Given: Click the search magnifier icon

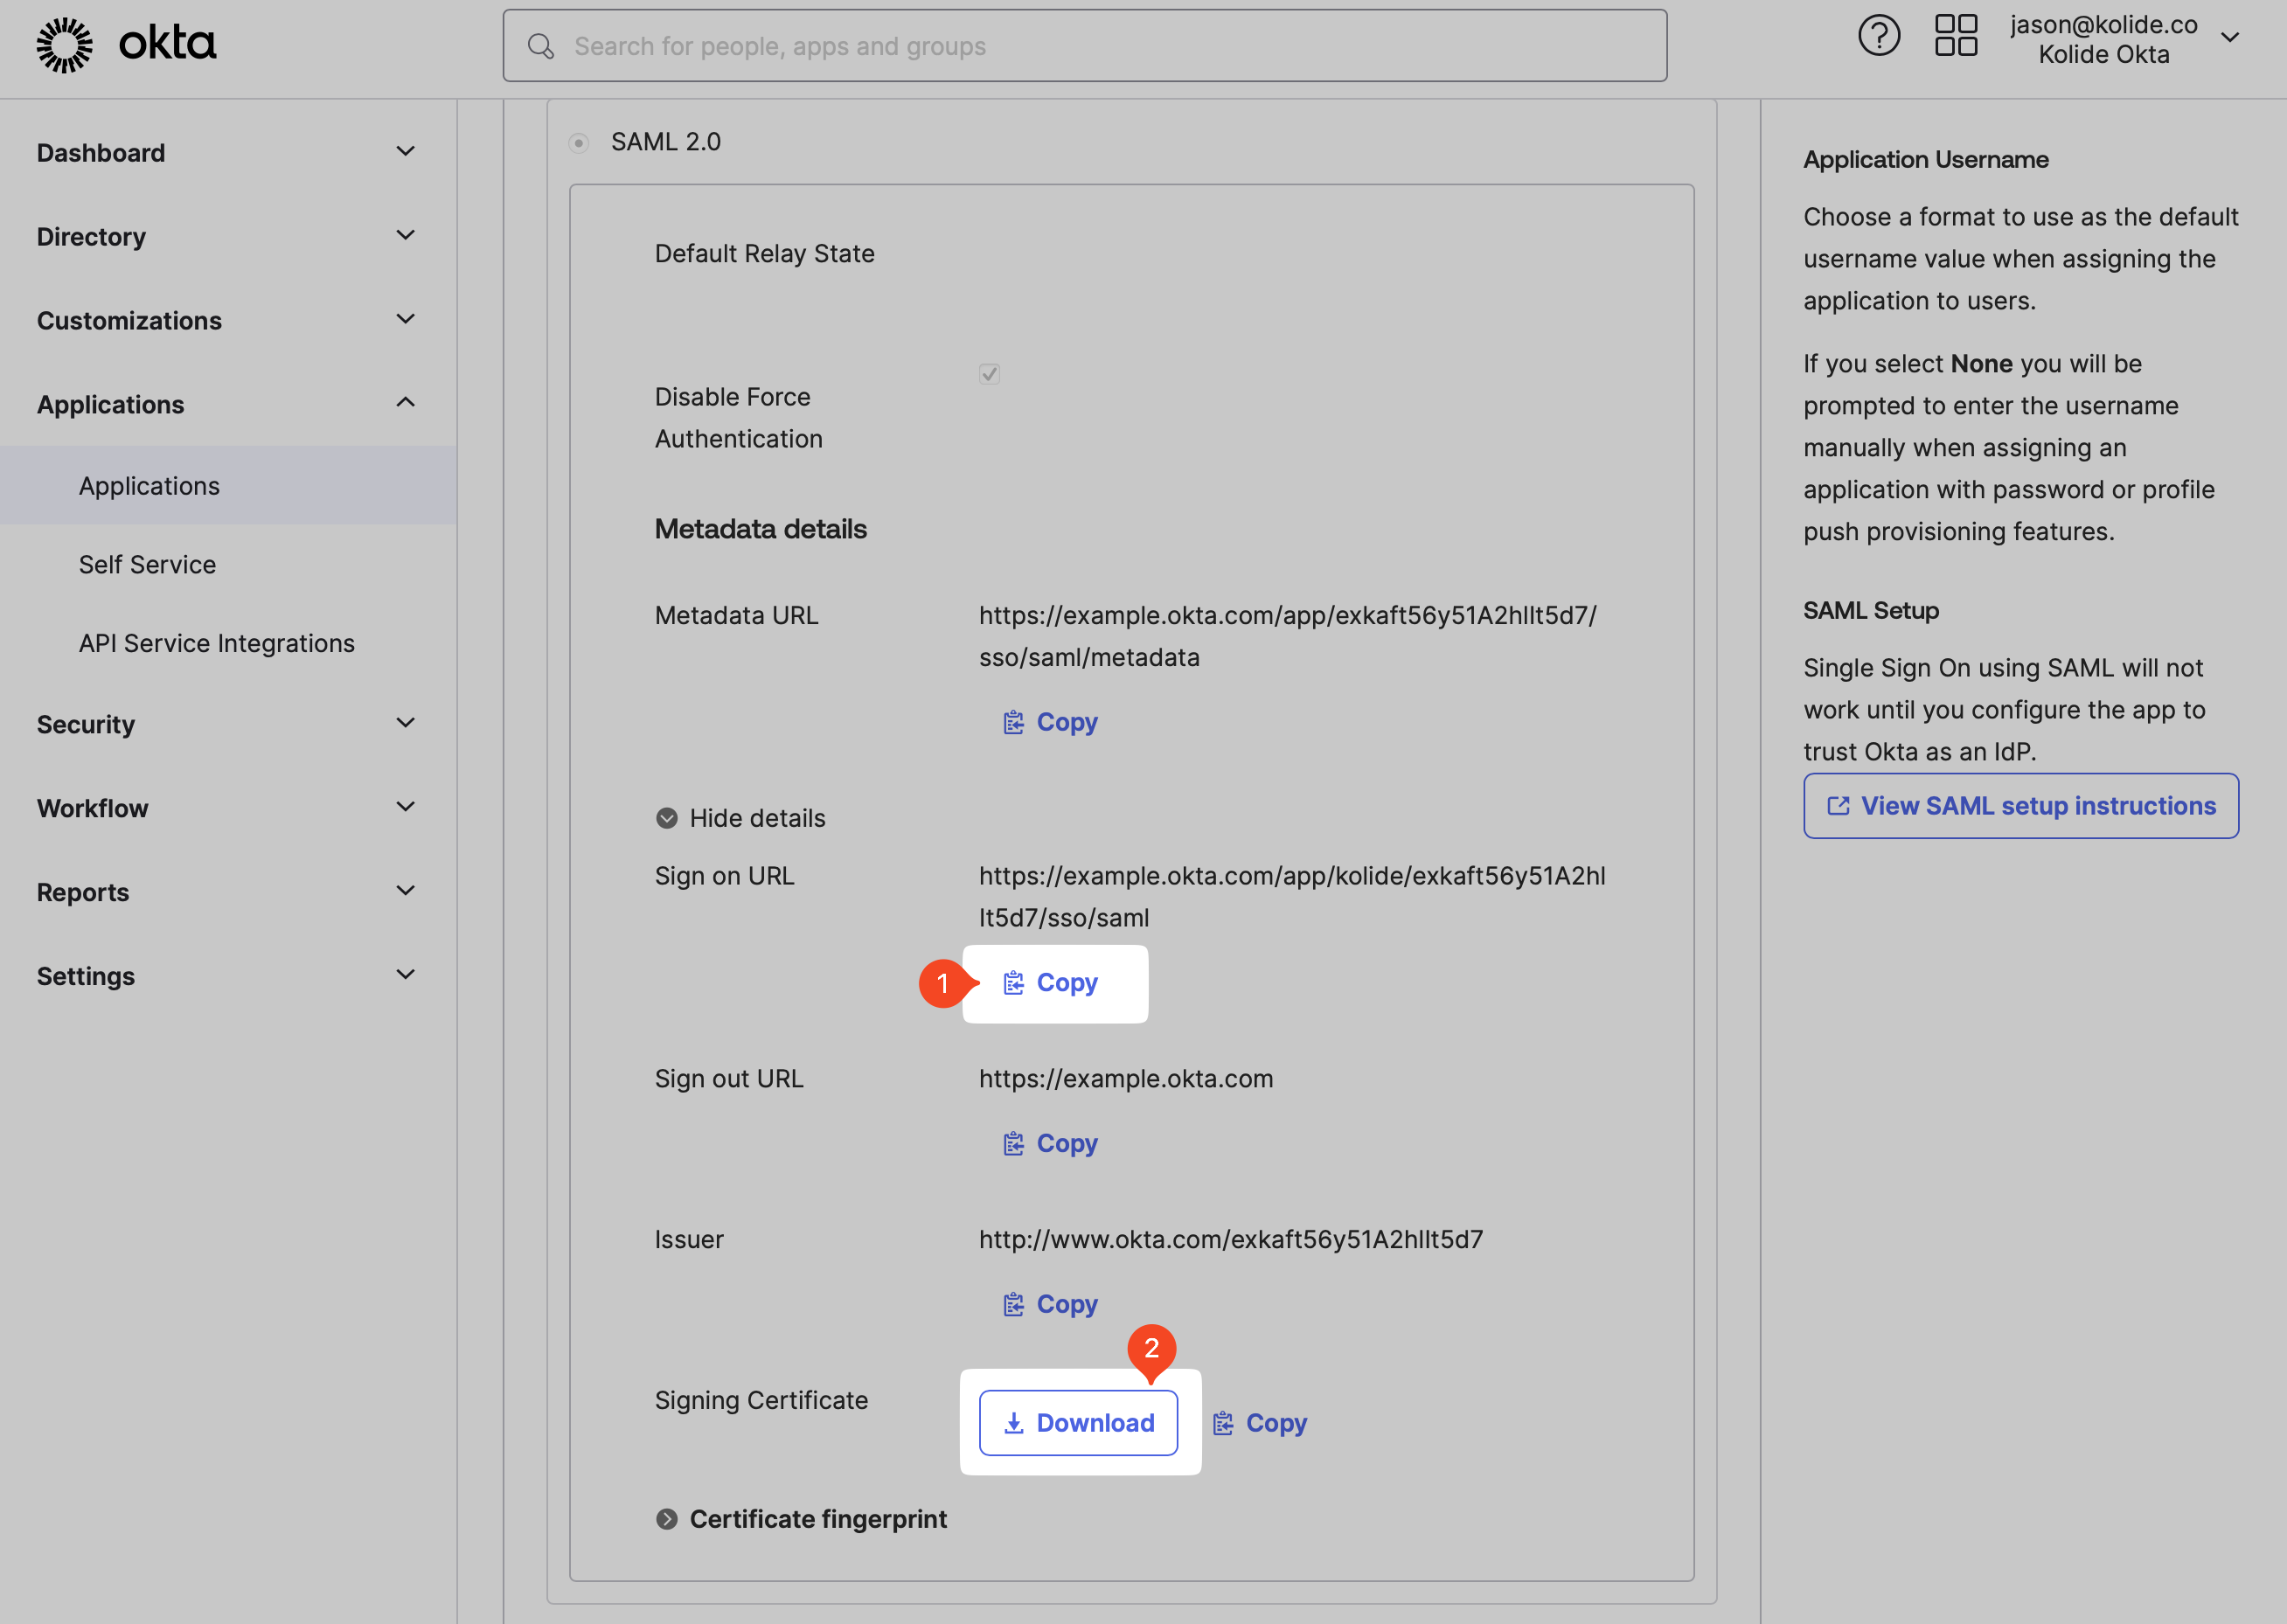Looking at the screenshot, I should (x=541, y=46).
